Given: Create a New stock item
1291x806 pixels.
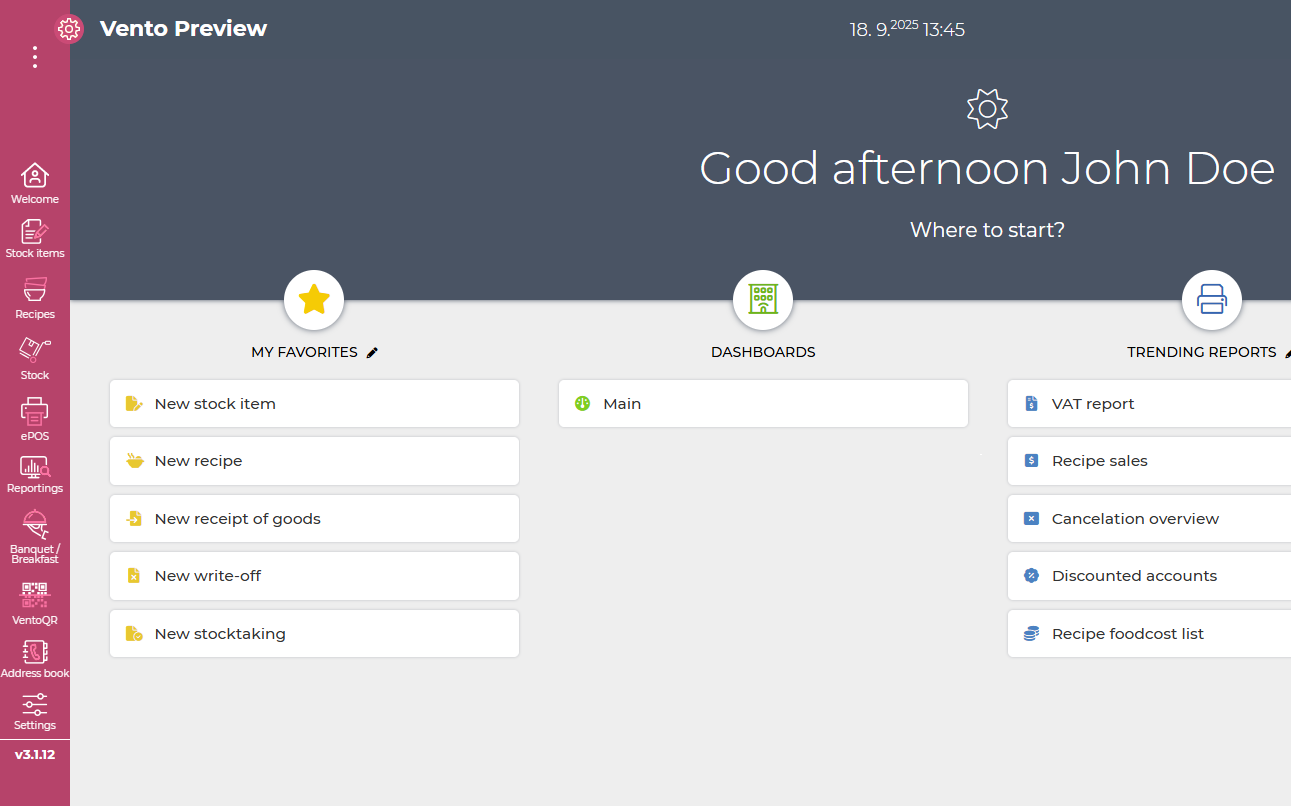Looking at the screenshot, I should [314, 404].
